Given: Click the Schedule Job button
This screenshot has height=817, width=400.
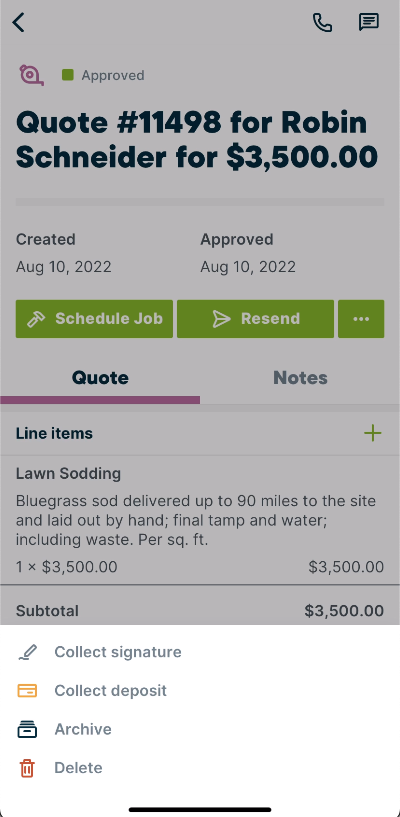Looking at the screenshot, I should [94, 319].
